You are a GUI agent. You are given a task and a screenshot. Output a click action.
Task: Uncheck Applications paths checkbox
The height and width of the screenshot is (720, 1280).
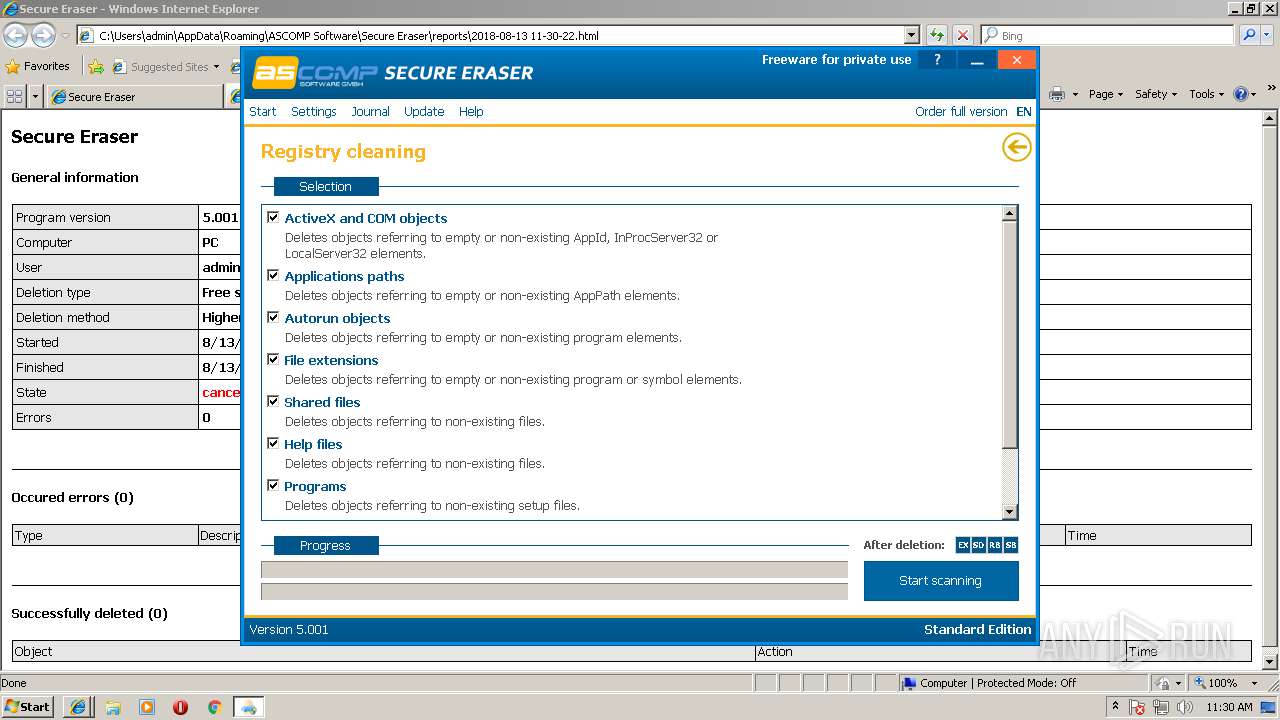click(x=273, y=275)
